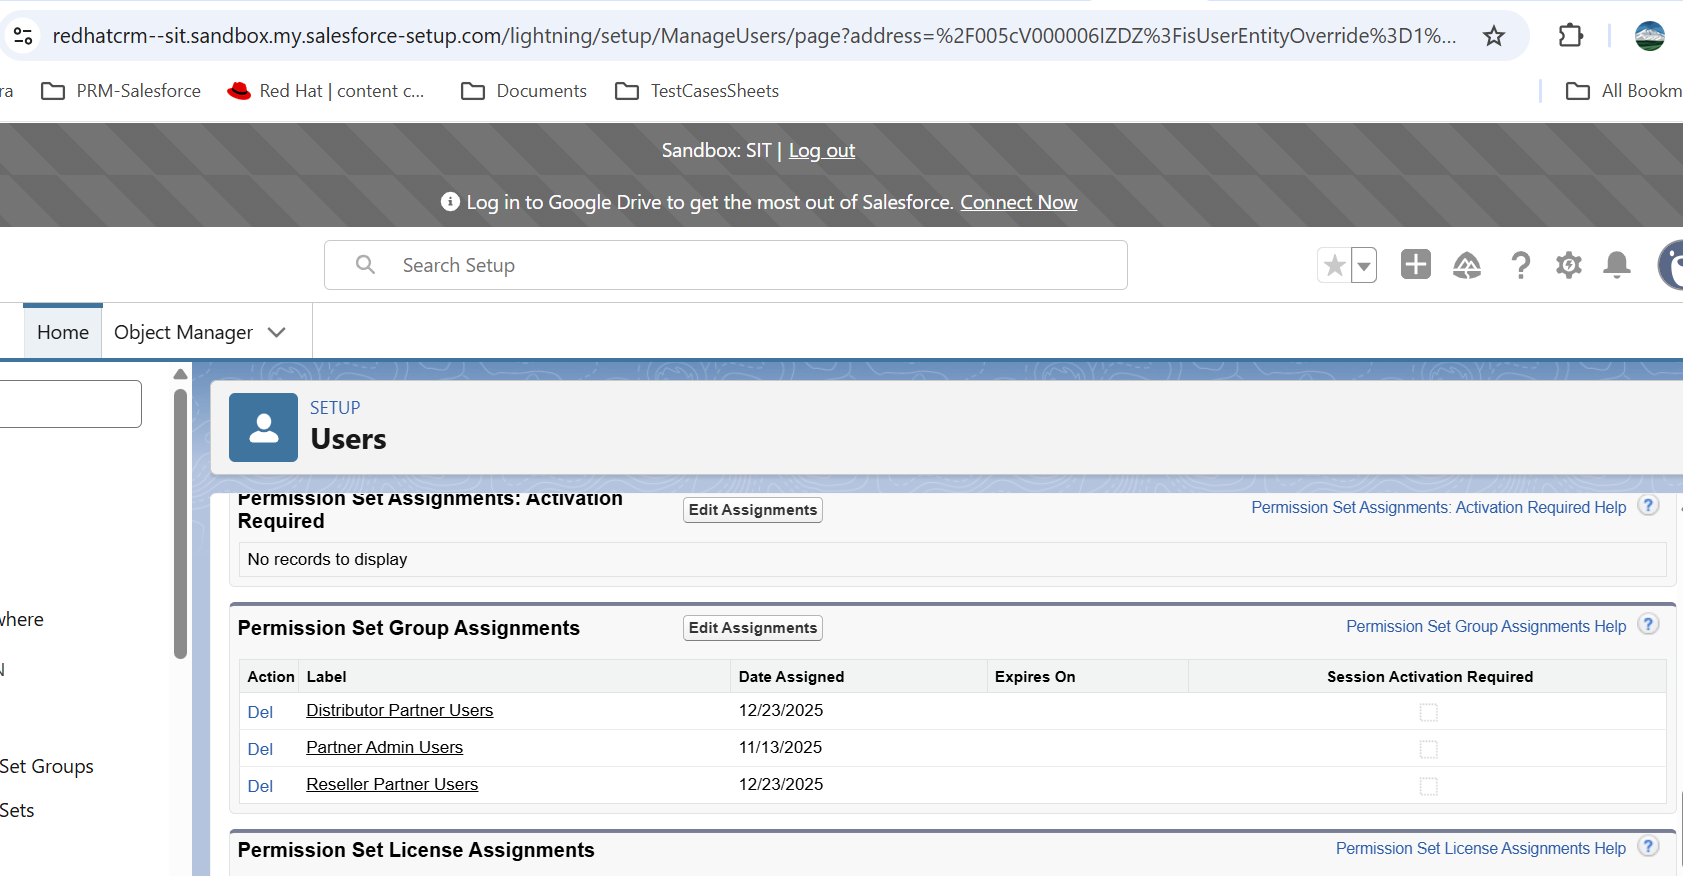The width and height of the screenshot is (1683, 876).
Task: Click the Action column header
Action: coord(271,677)
